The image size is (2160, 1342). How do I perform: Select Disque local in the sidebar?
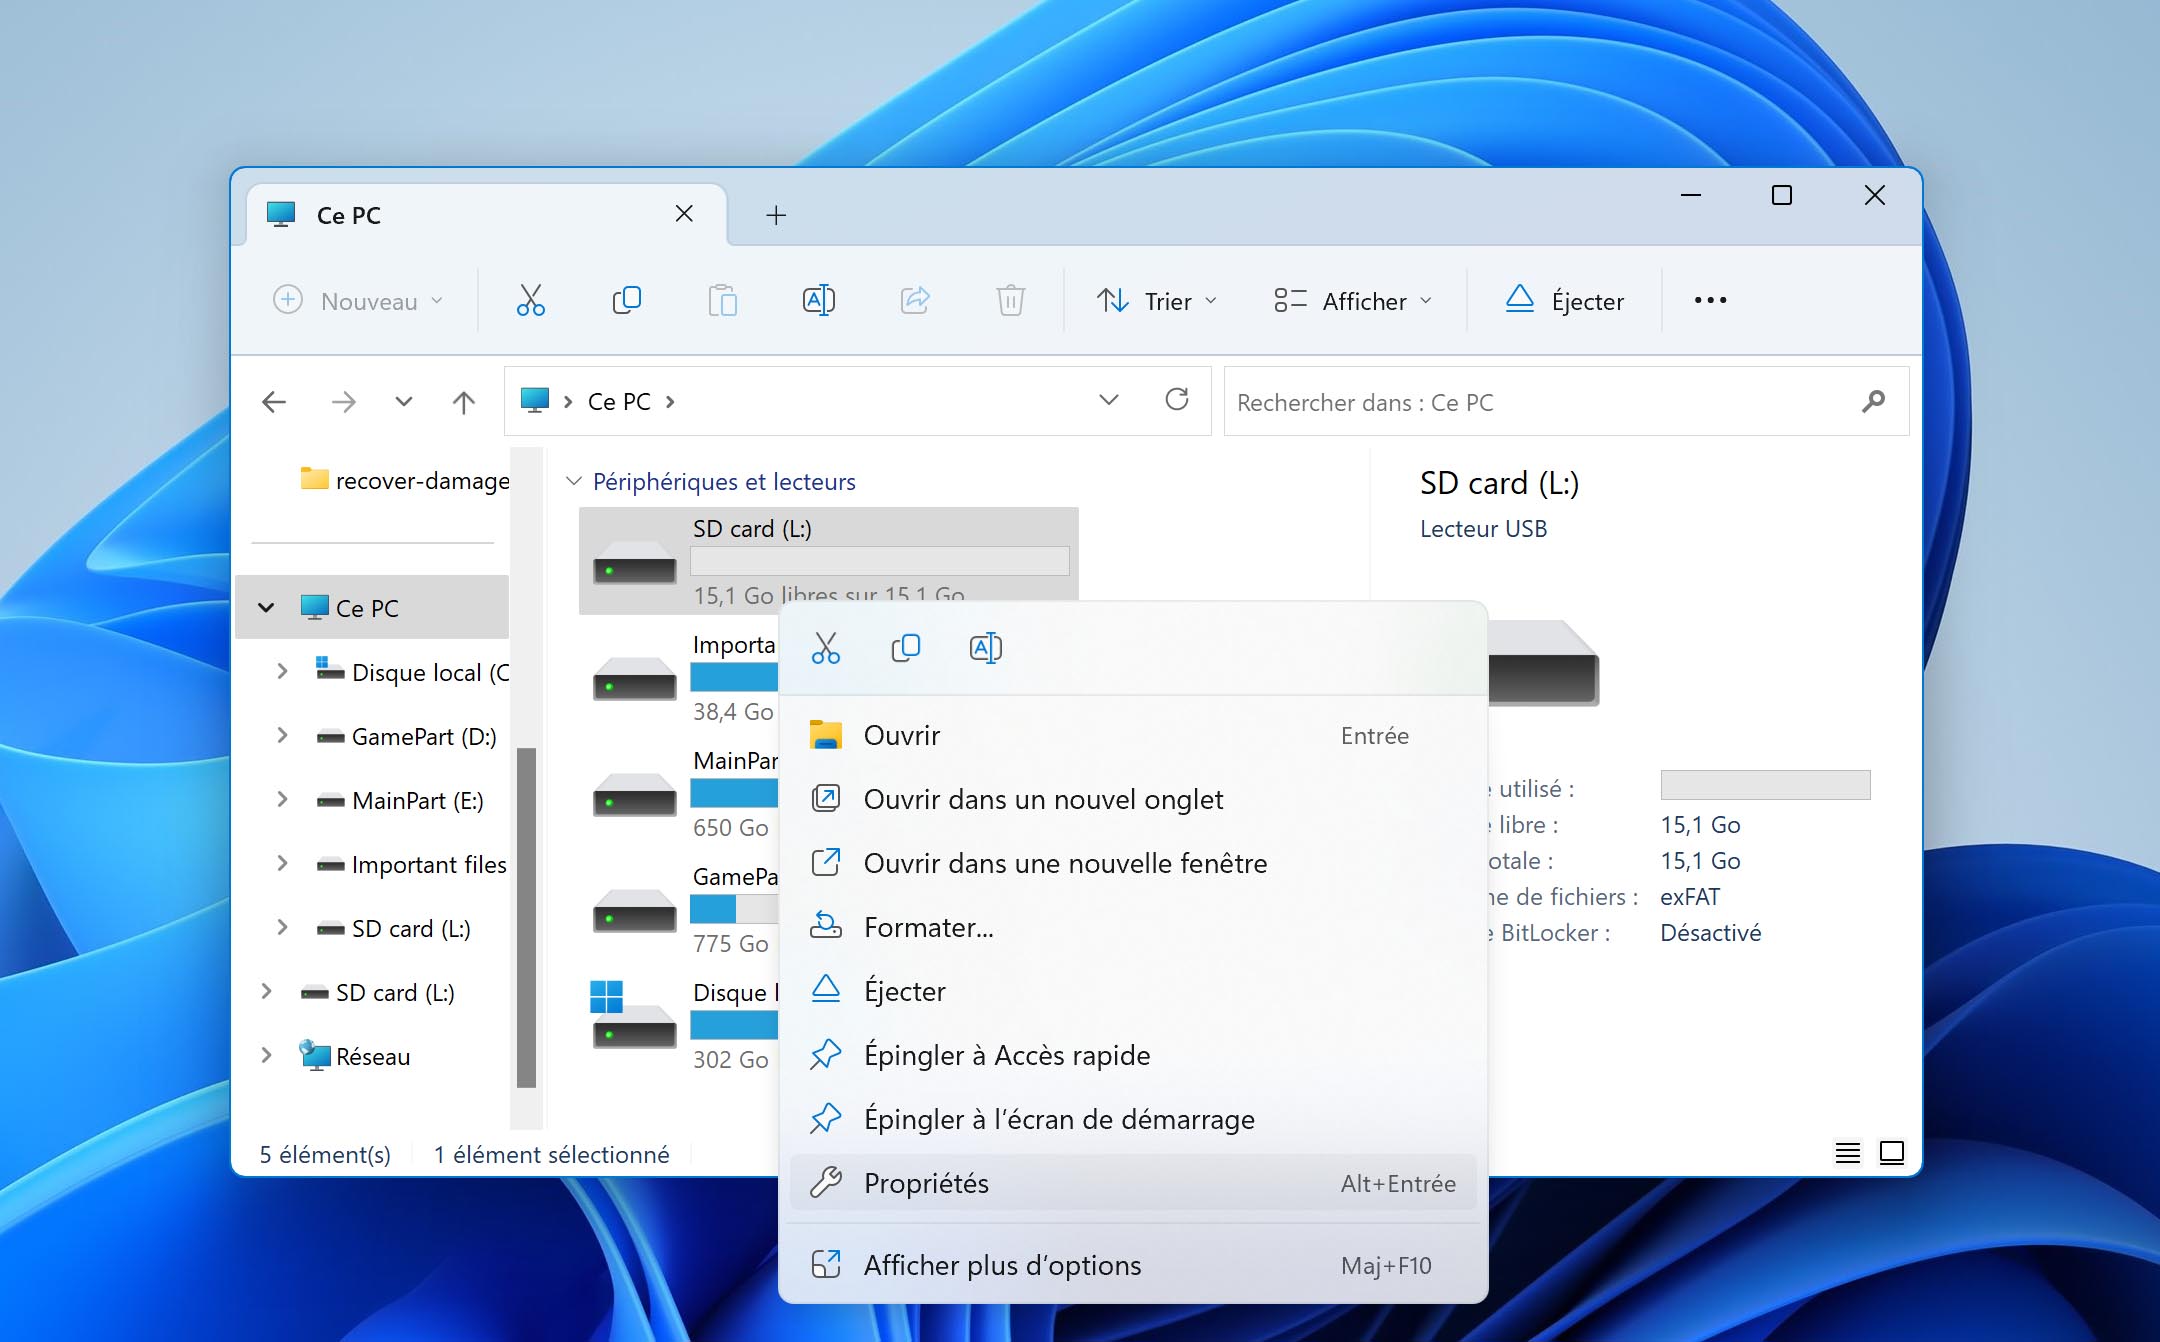tap(412, 672)
